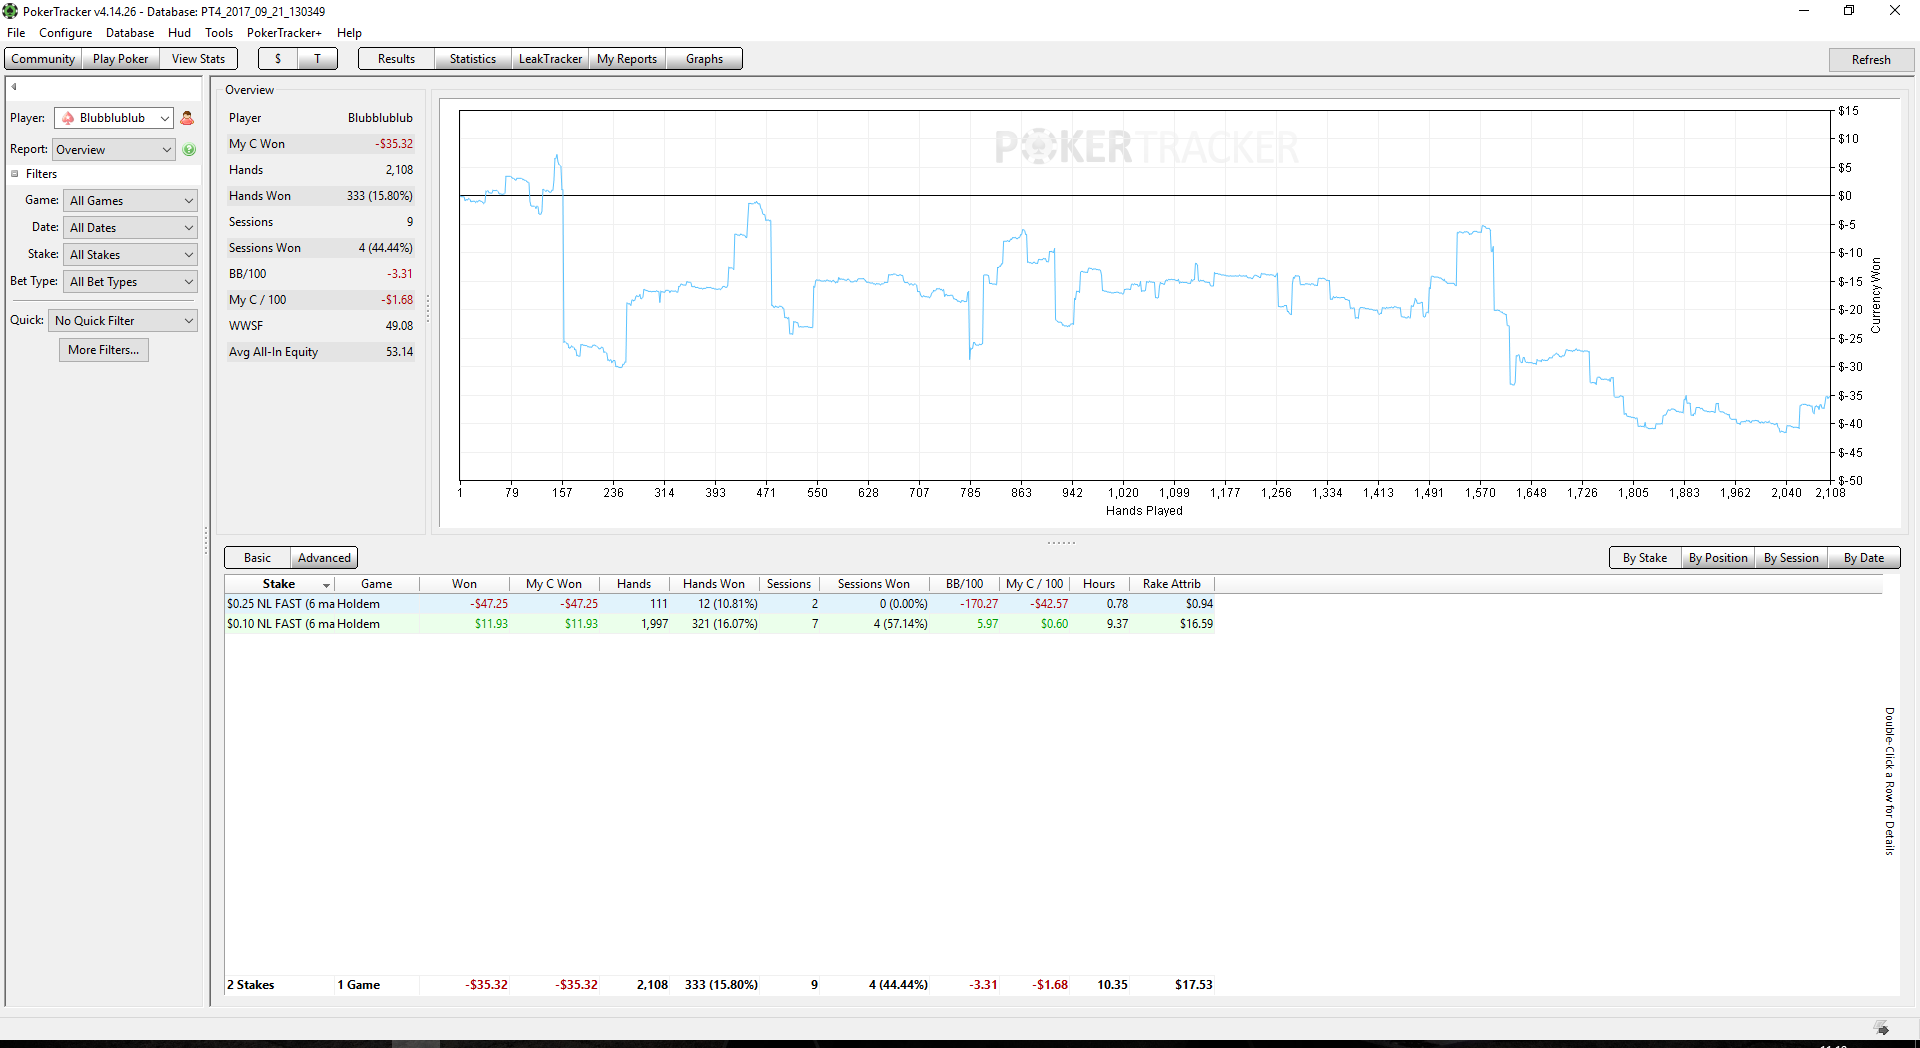The height and width of the screenshot is (1048, 1920).
Task: Click the Avg All-In Equity value 53.14
Action: [x=399, y=352]
